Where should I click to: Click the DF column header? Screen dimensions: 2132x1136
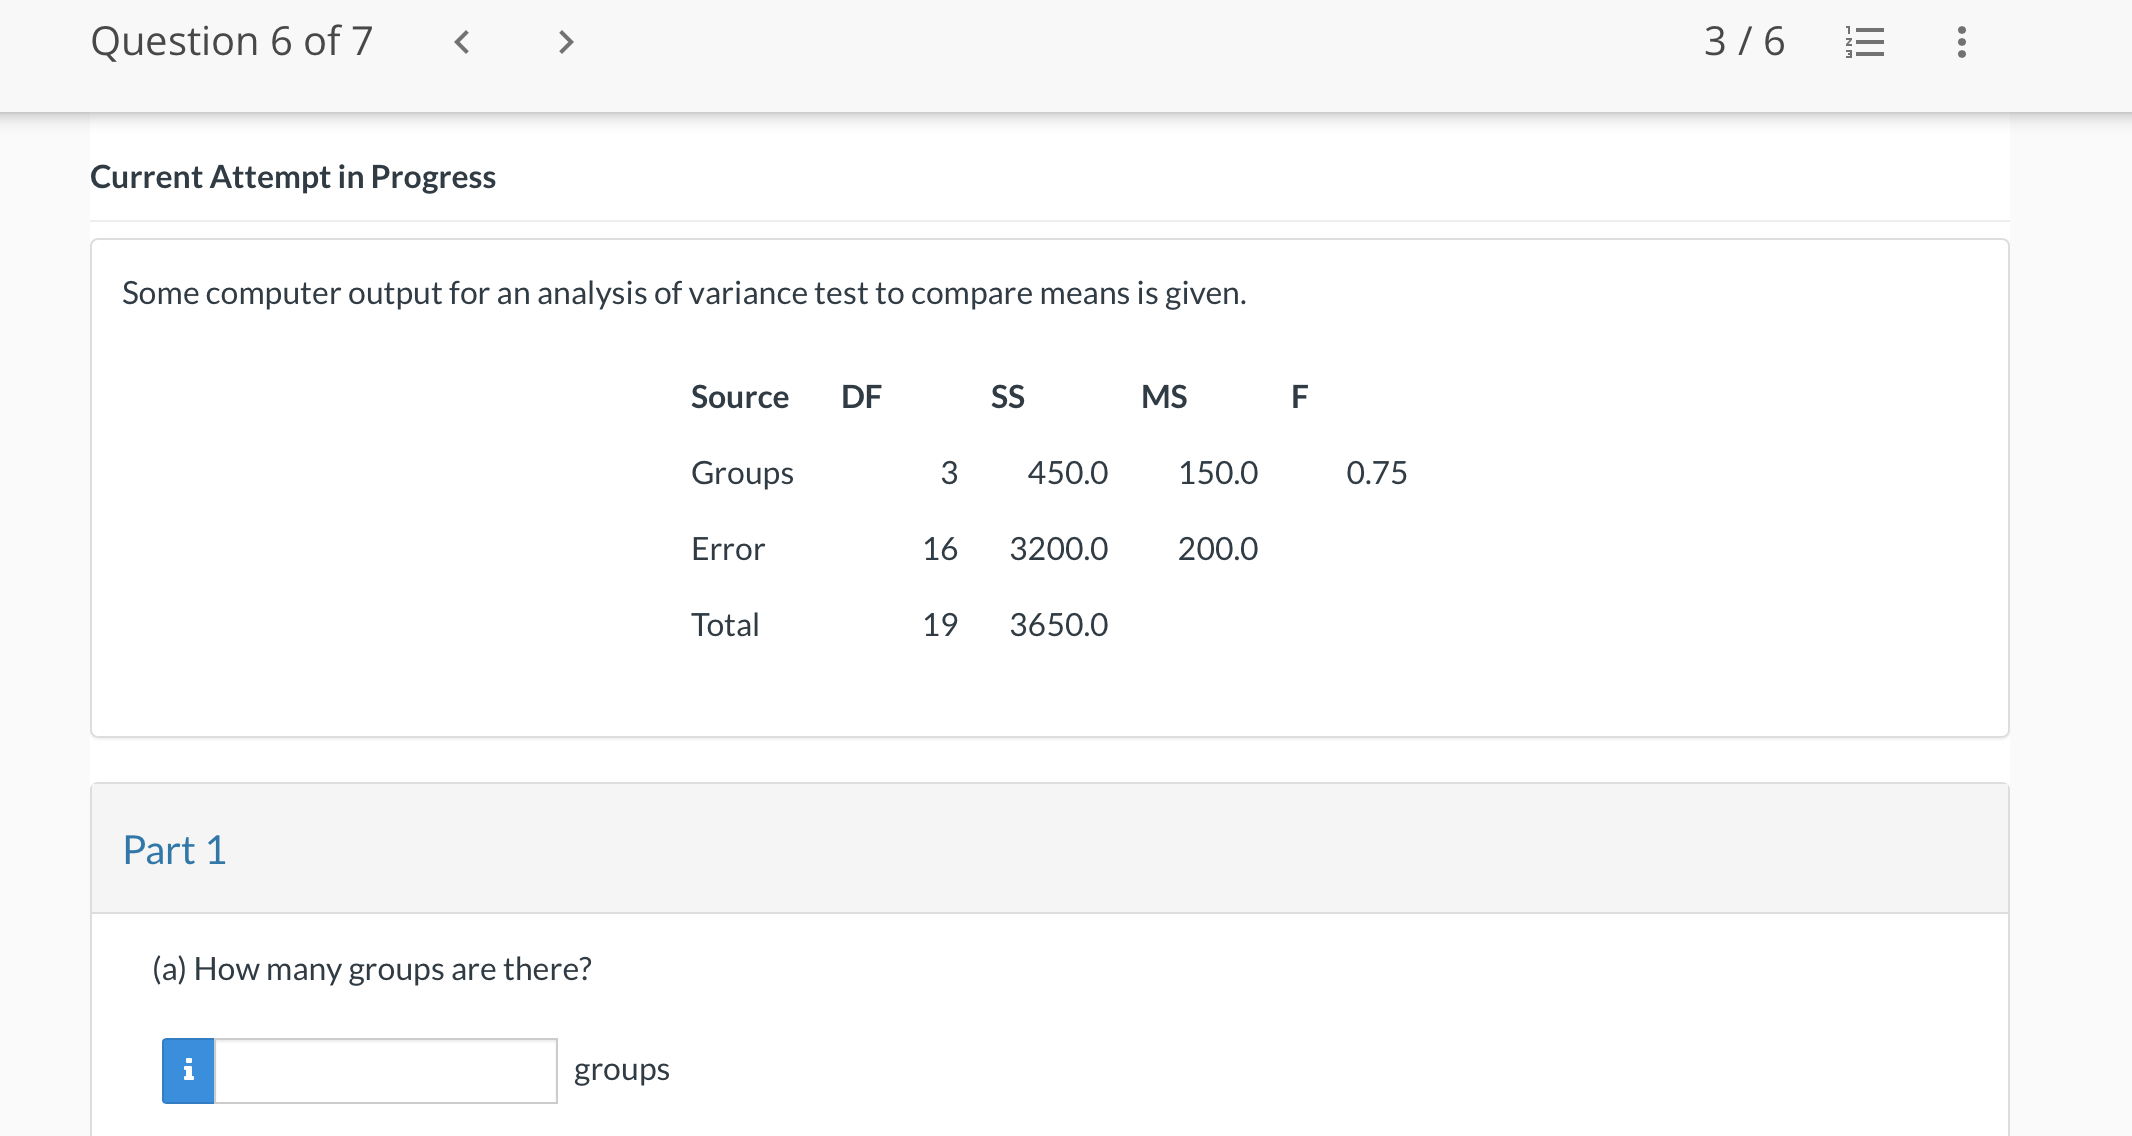point(861,397)
